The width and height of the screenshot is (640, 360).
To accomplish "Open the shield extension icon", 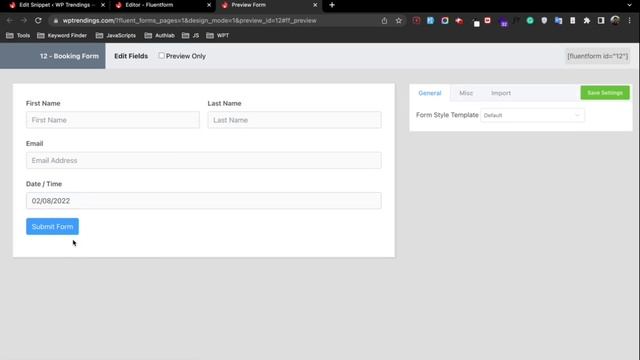I will click(544, 20).
